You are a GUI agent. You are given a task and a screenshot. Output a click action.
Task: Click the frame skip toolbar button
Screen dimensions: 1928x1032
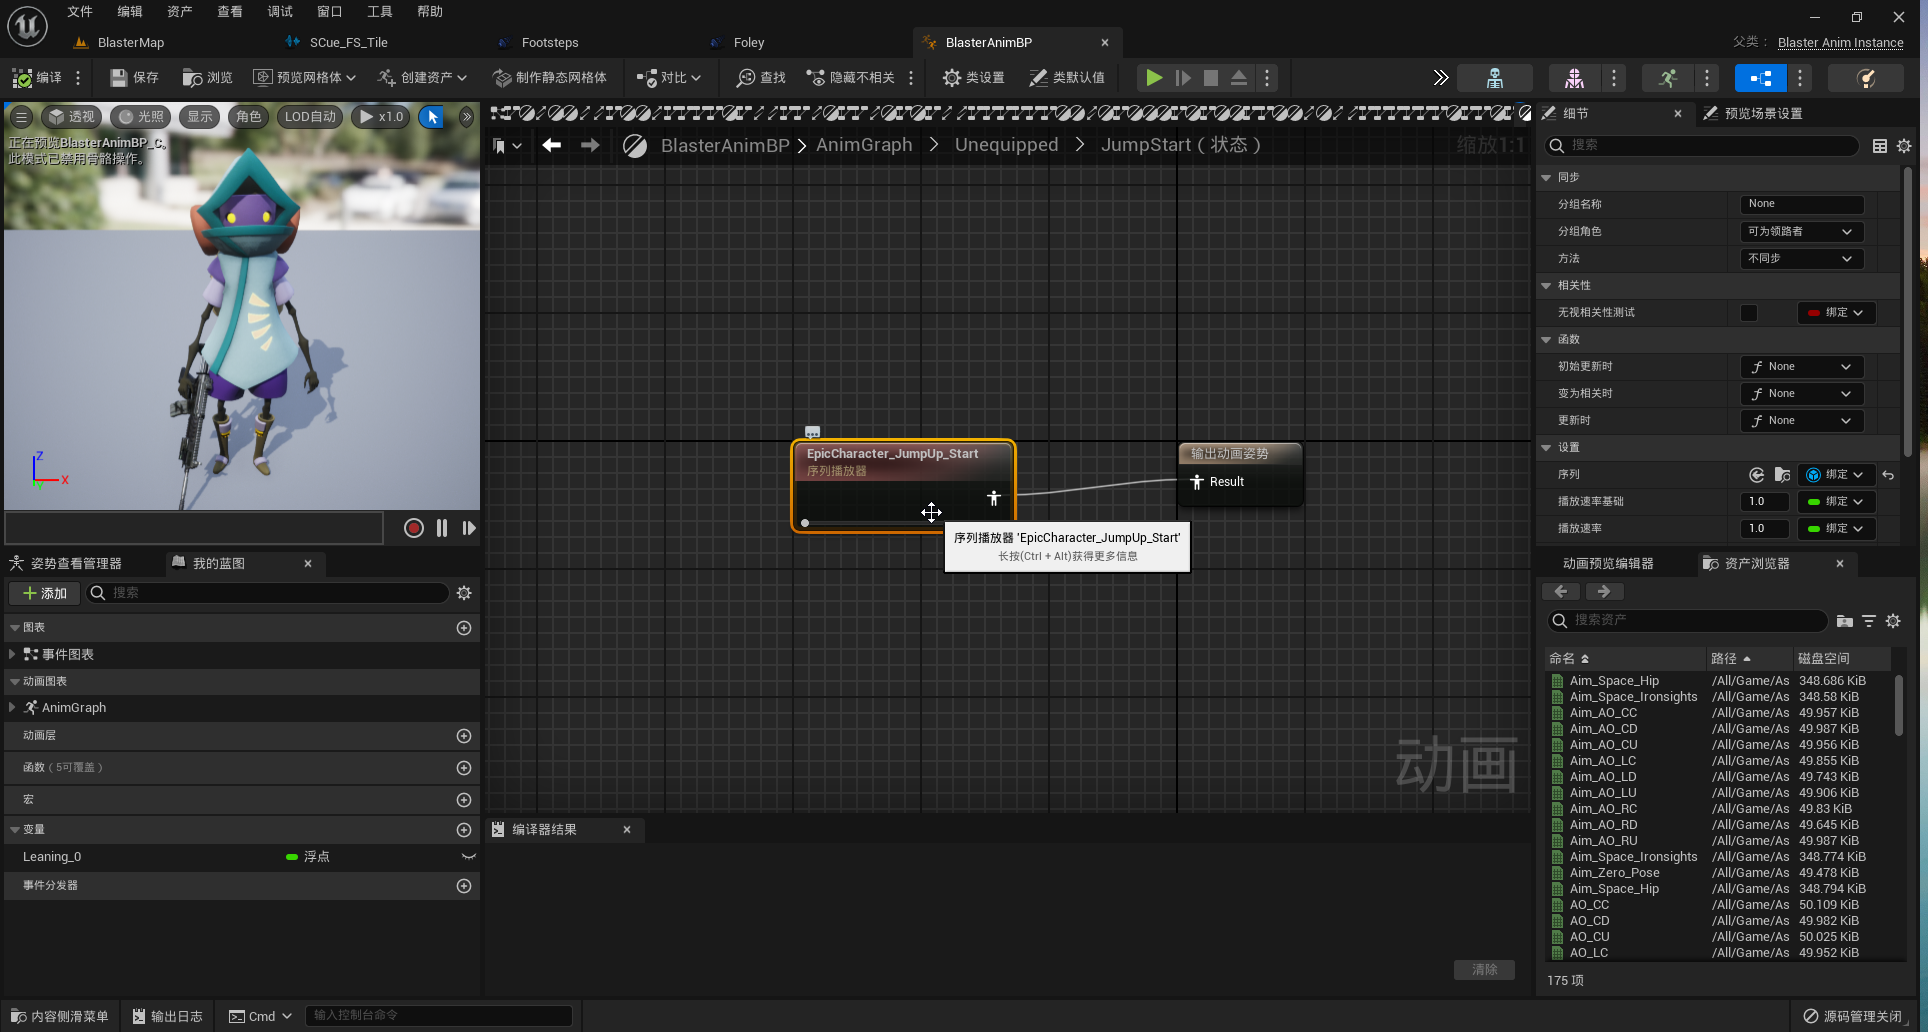click(1183, 77)
